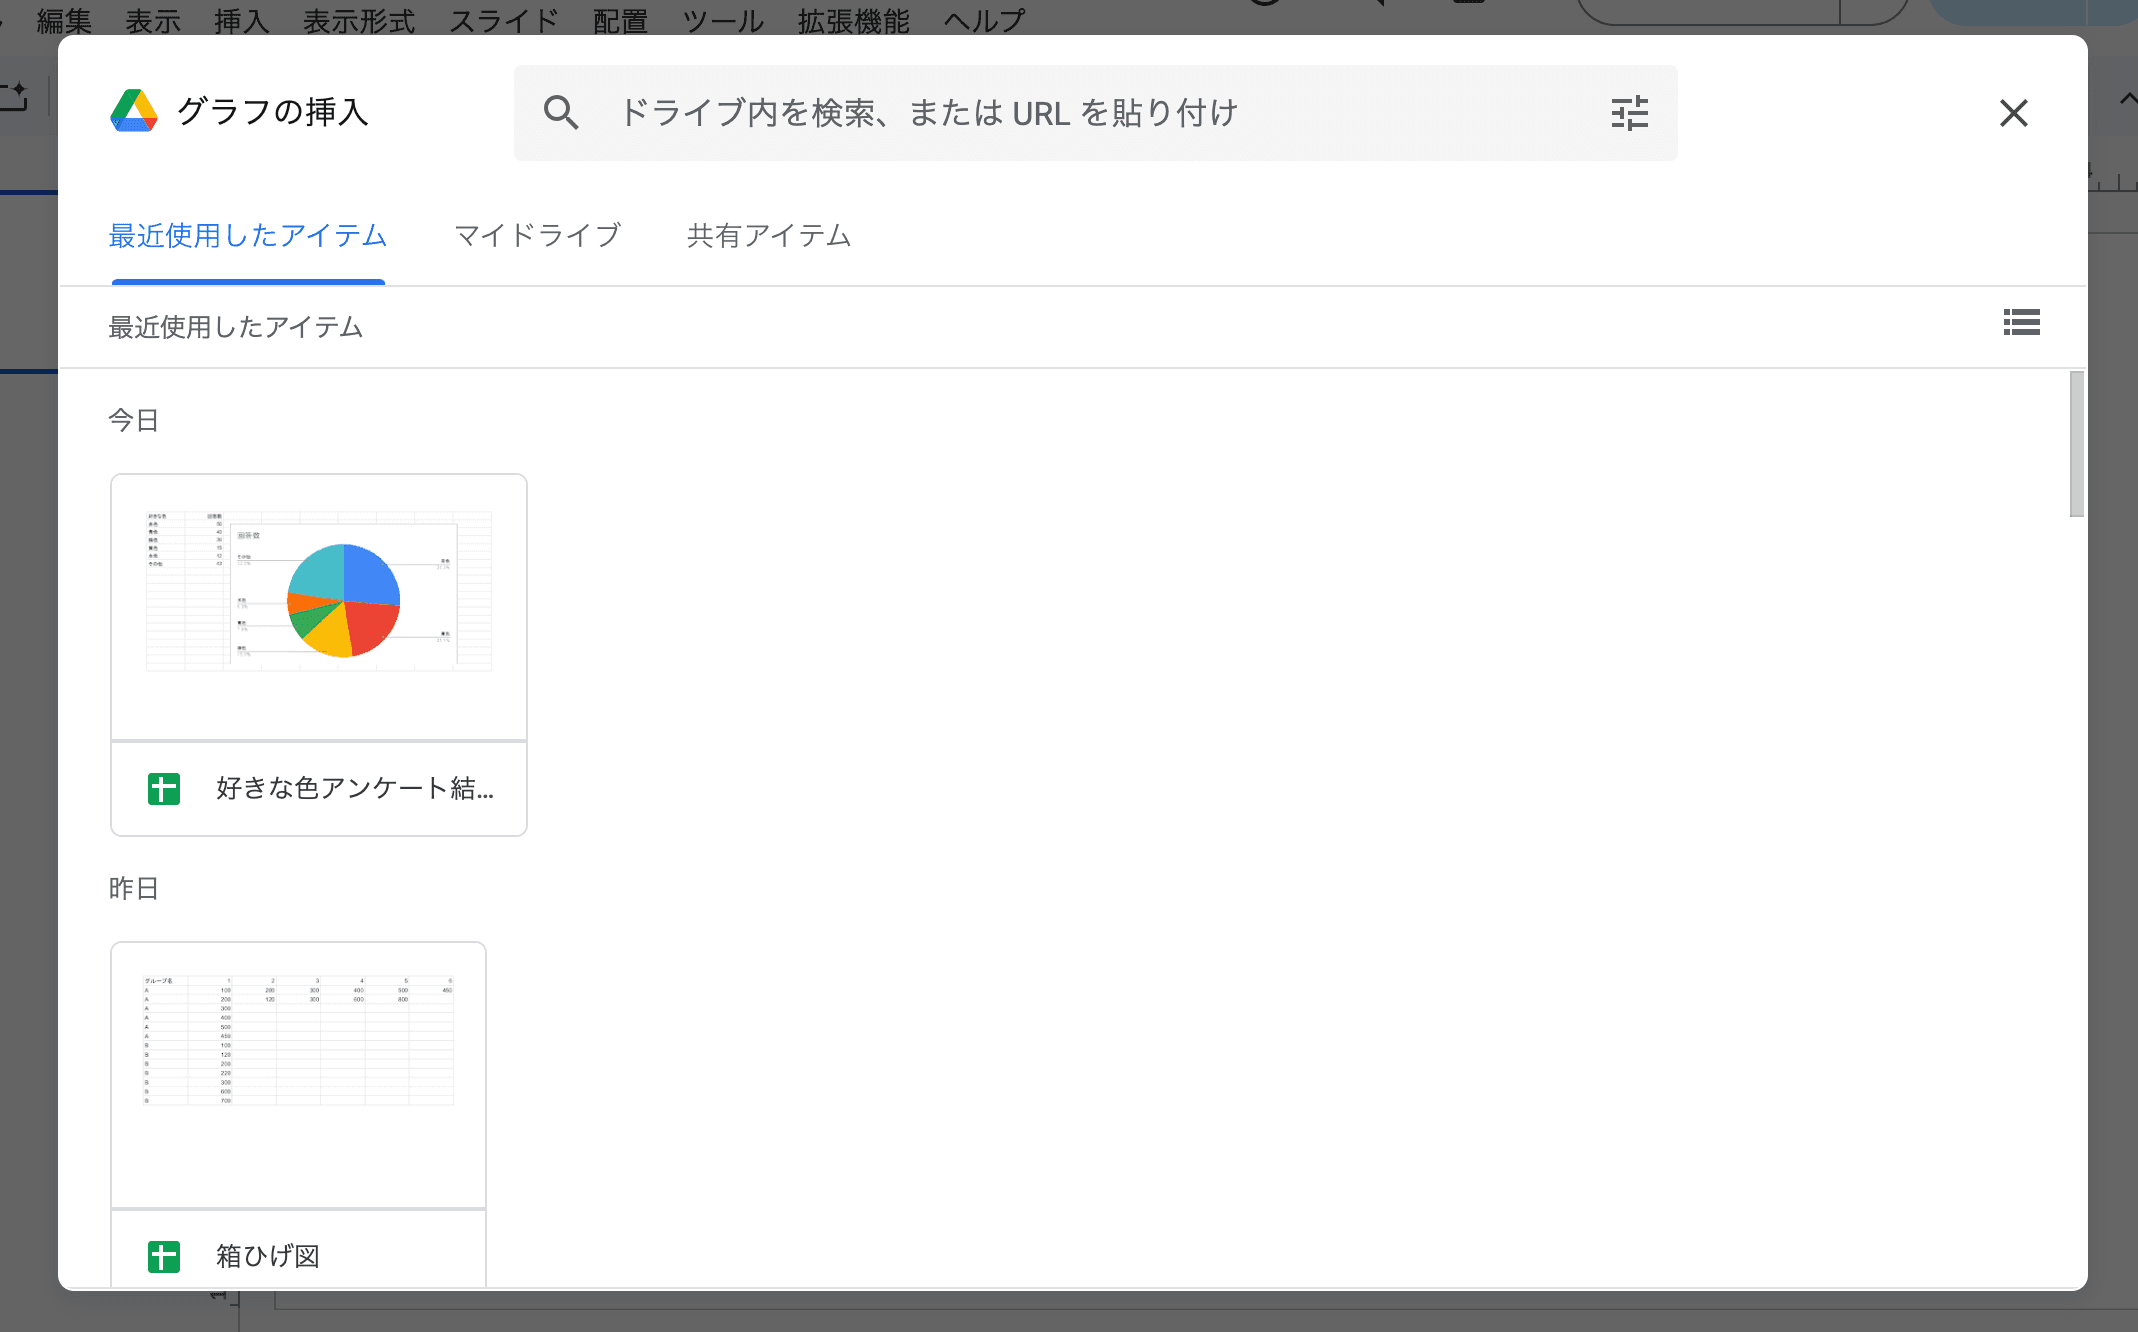Click the chevron icon at top right
This screenshot has width=2138, height=1332.
(x=2126, y=100)
